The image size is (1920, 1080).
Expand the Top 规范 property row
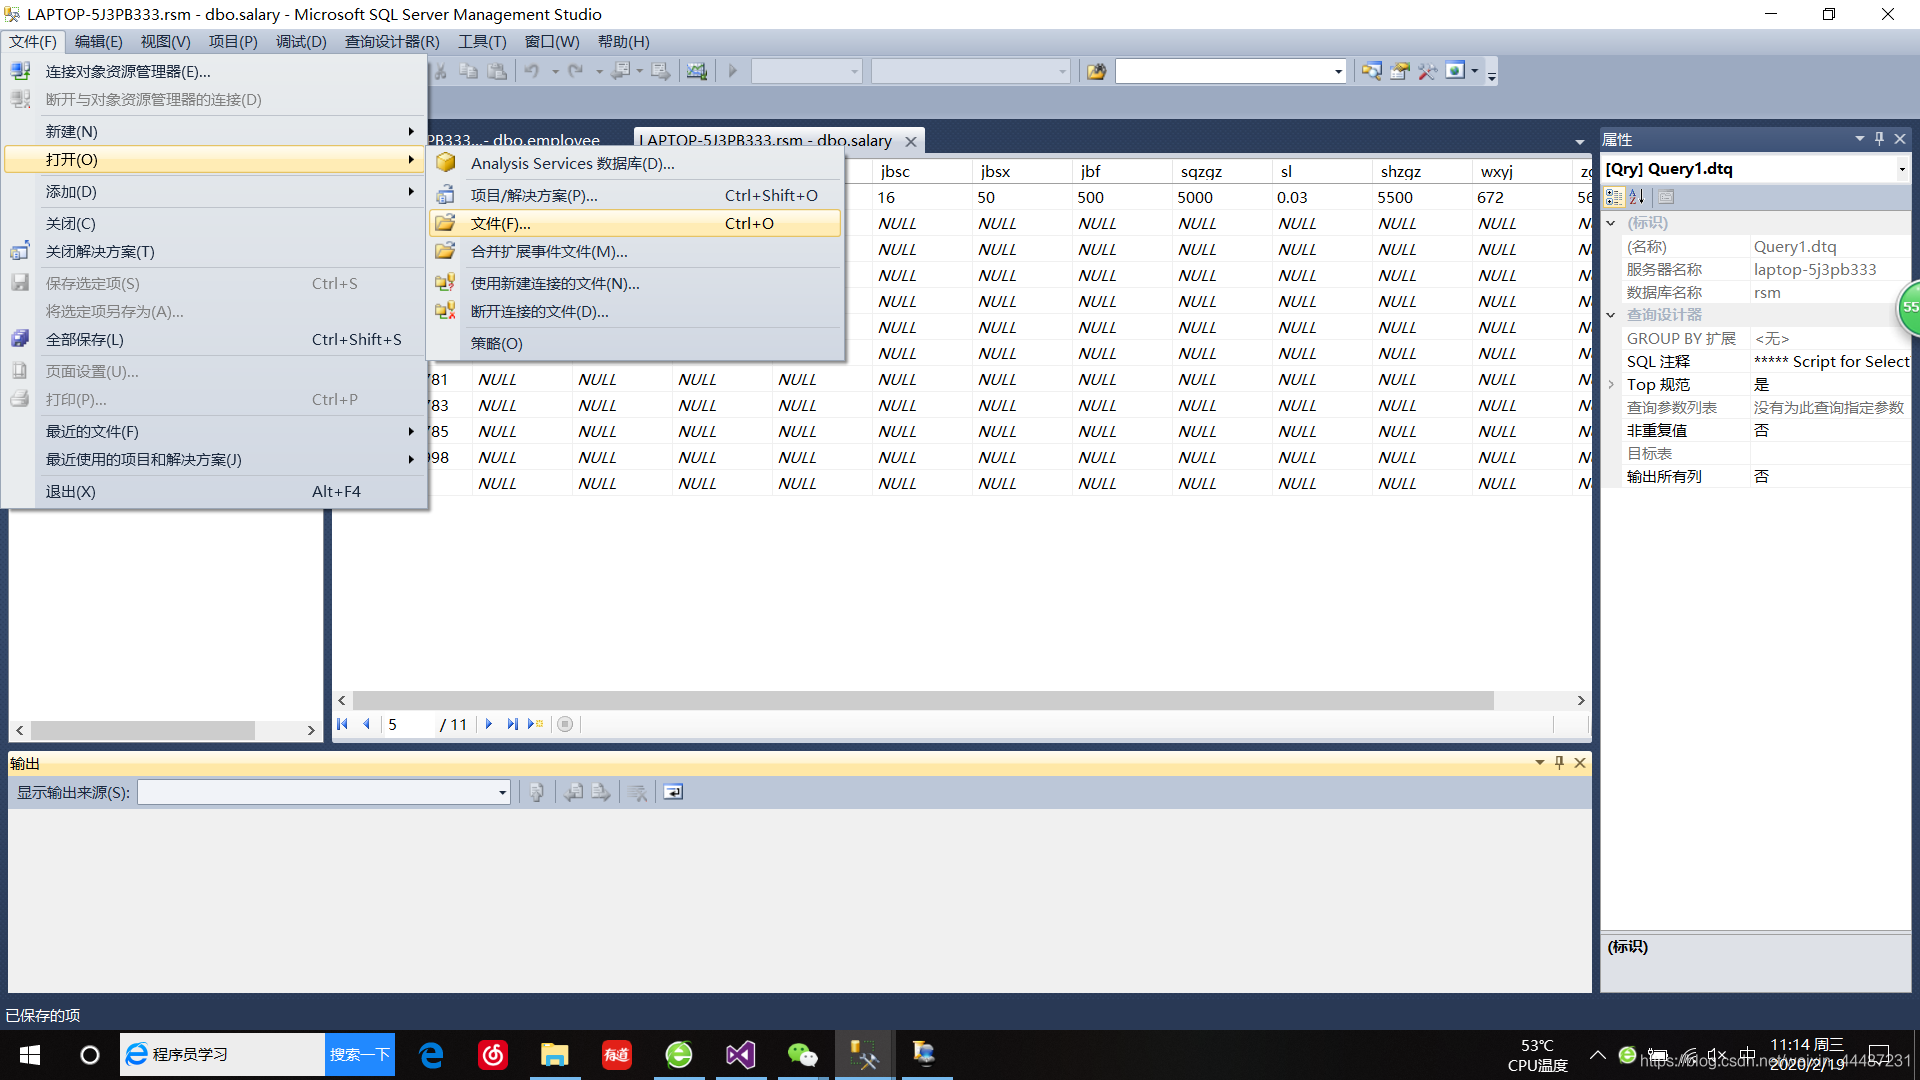(1611, 385)
